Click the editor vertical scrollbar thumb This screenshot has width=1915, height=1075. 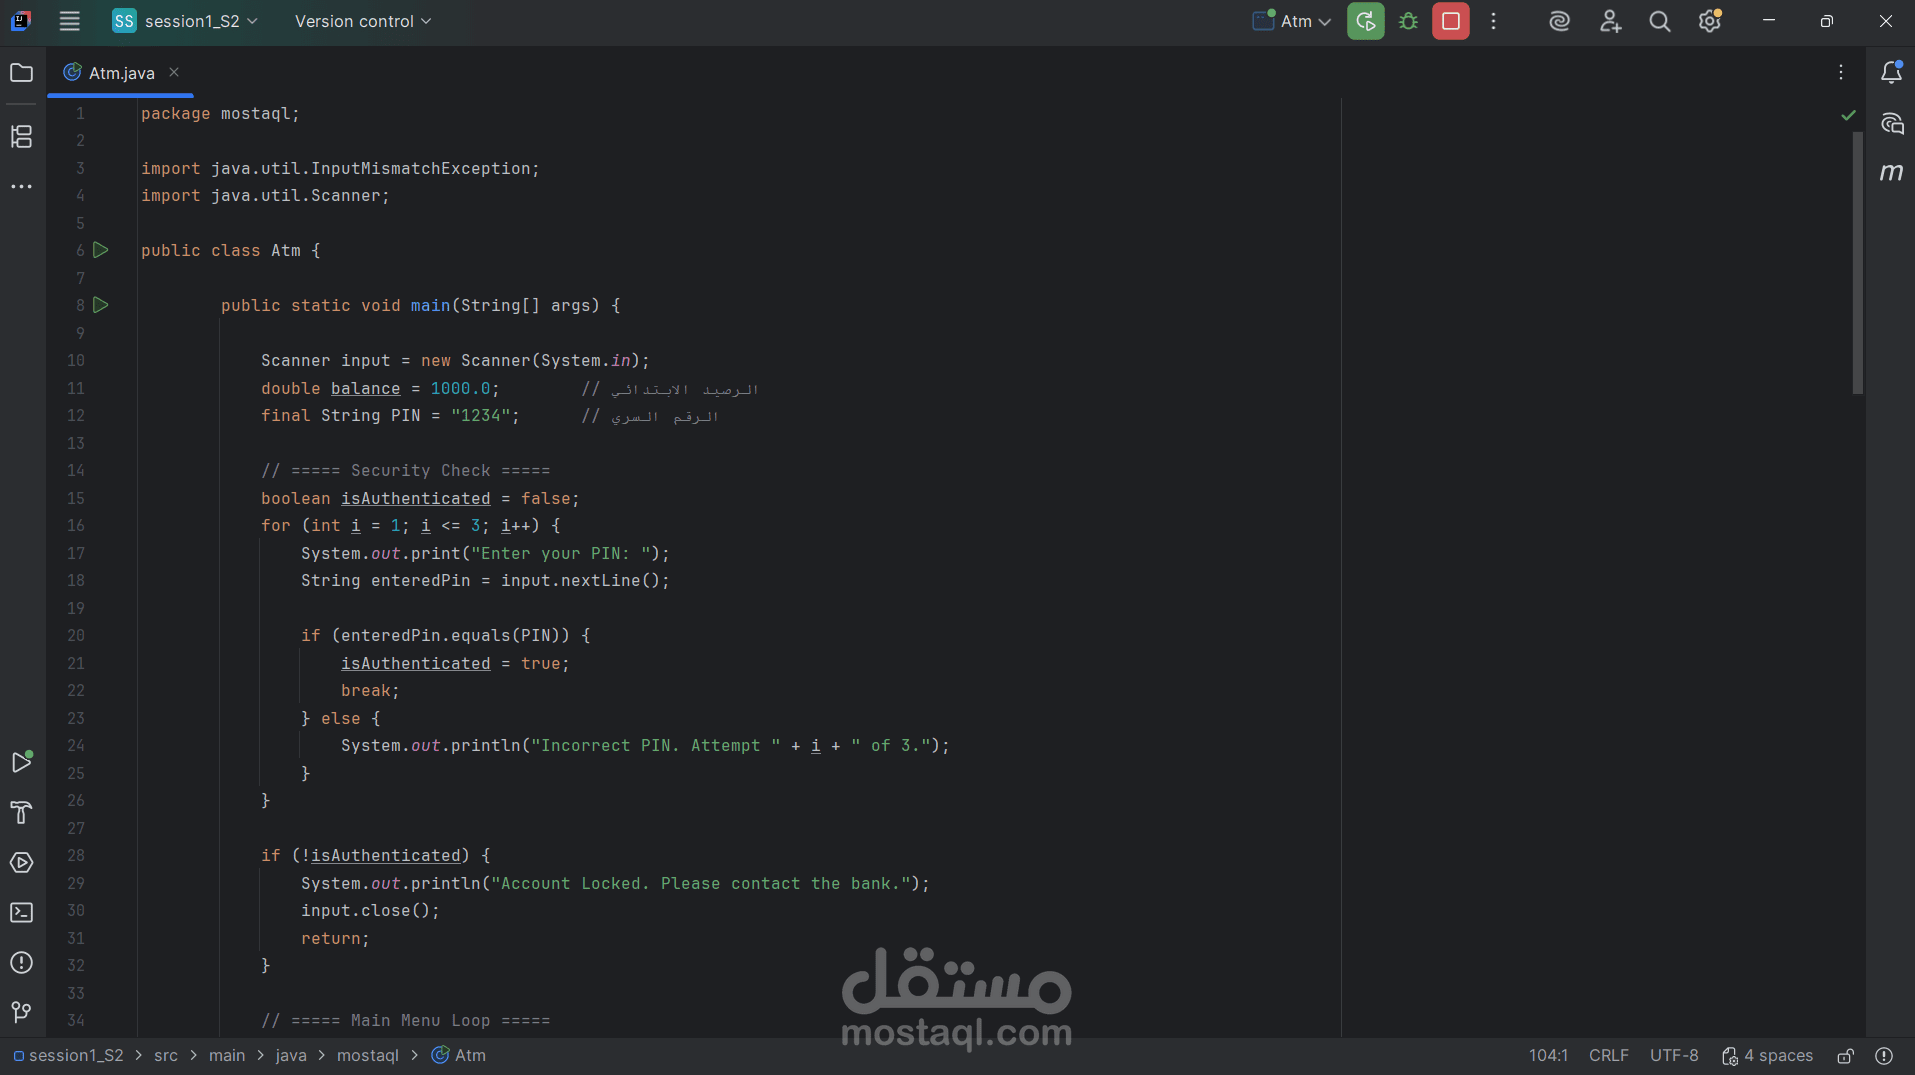1857,262
